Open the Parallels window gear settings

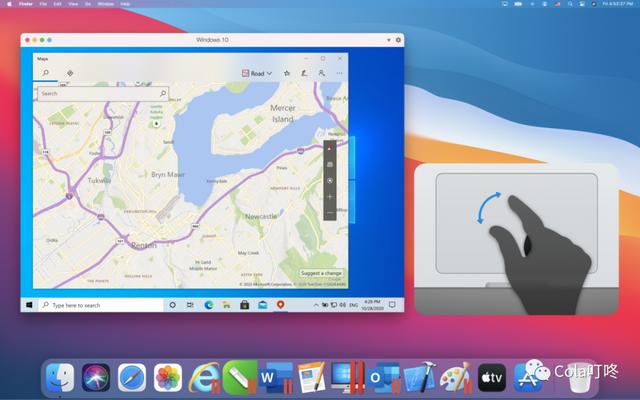coord(398,40)
